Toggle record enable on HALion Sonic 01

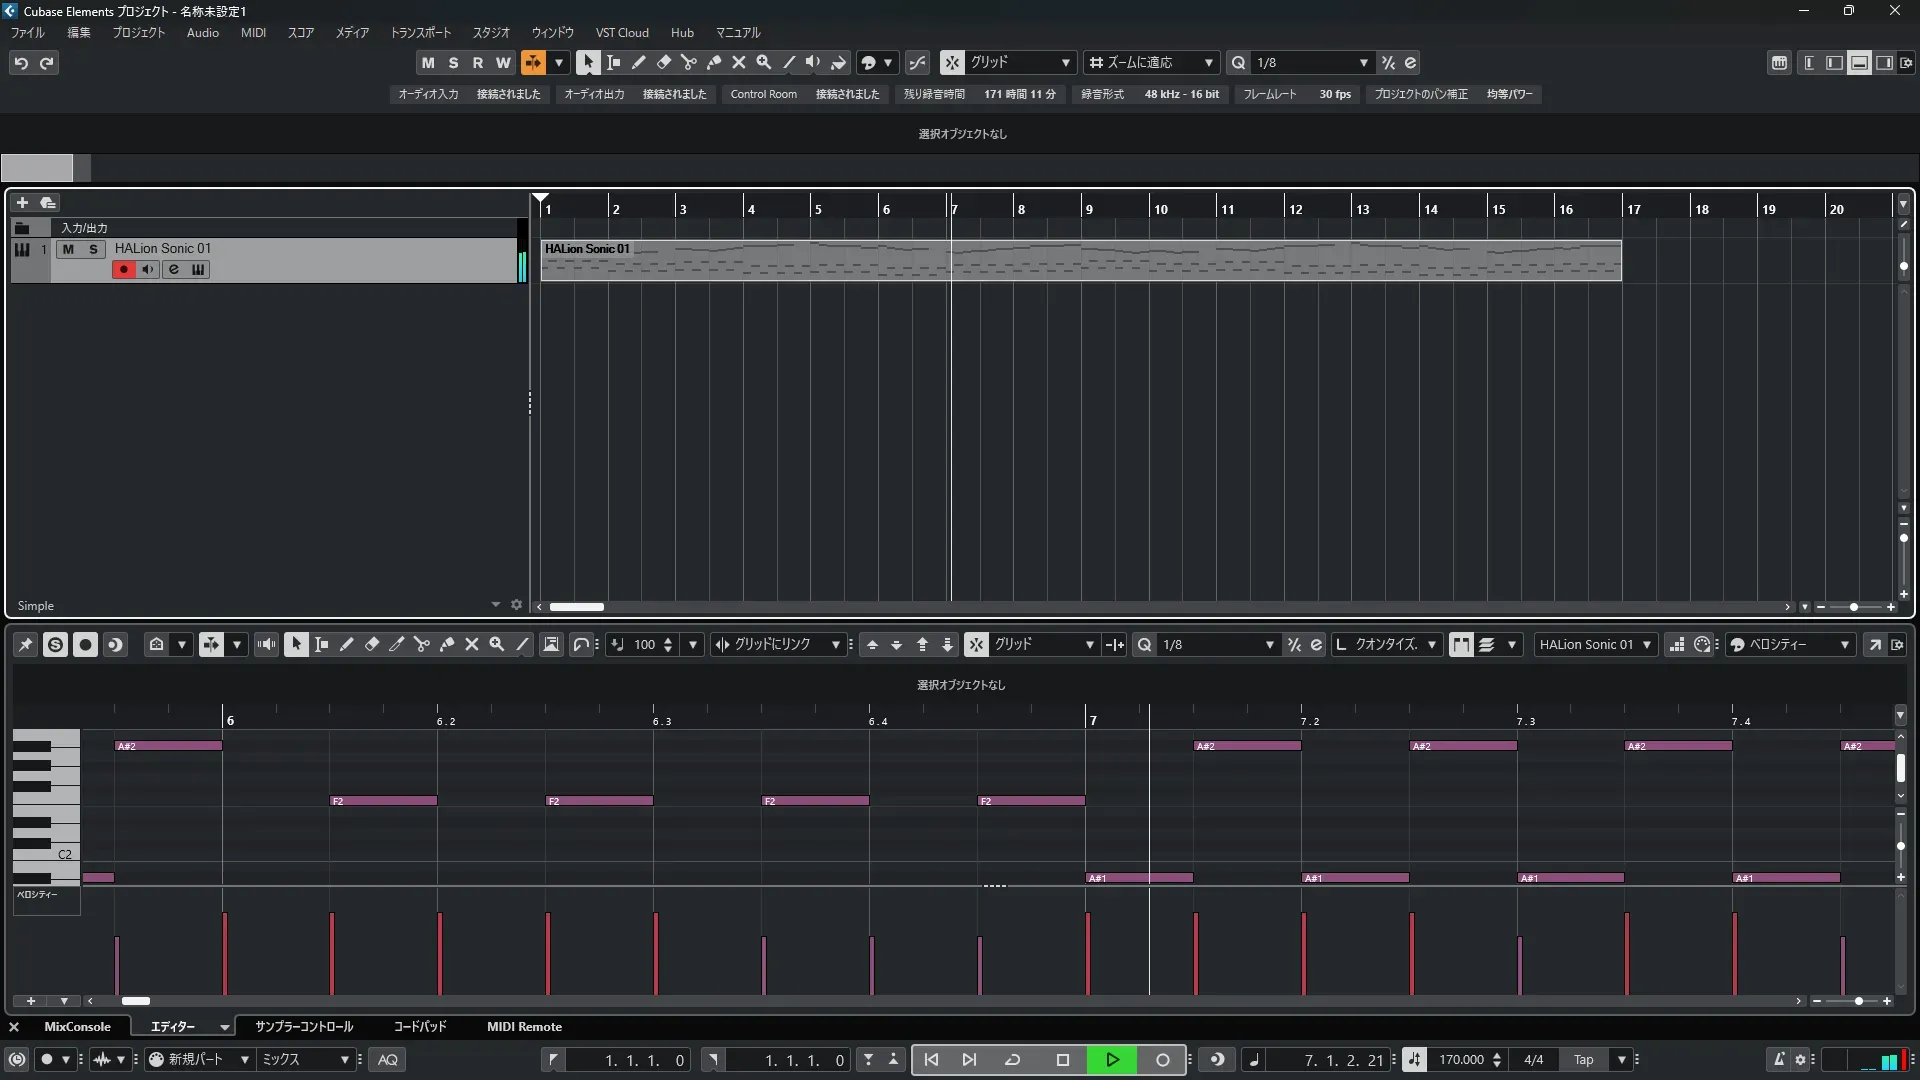click(x=123, y=269)
